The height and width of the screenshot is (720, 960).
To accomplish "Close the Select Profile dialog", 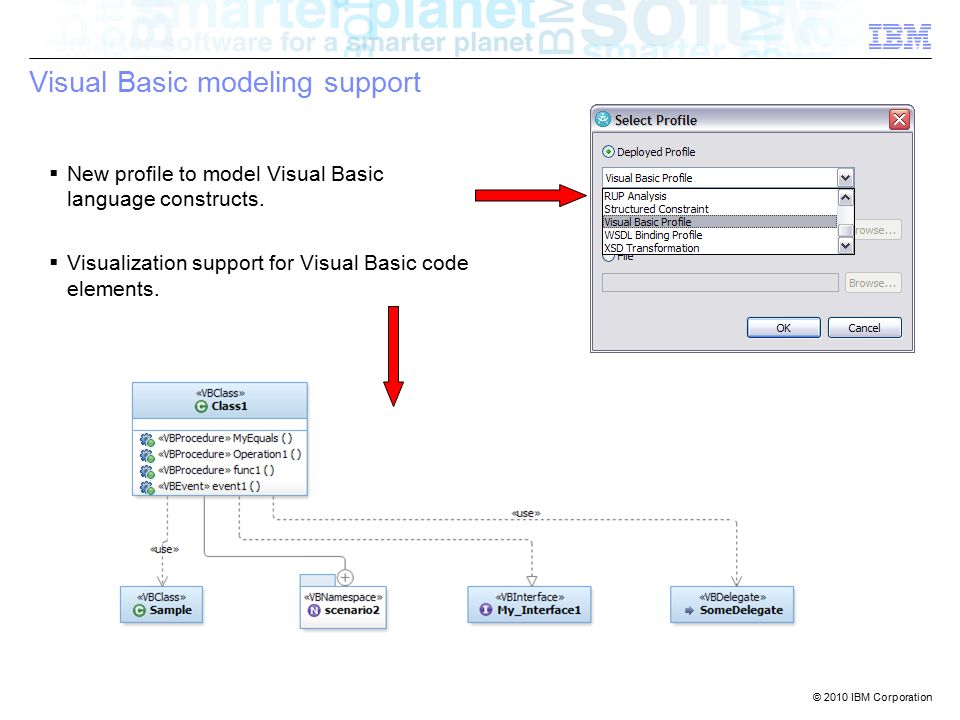I will (x=899, y=119).
